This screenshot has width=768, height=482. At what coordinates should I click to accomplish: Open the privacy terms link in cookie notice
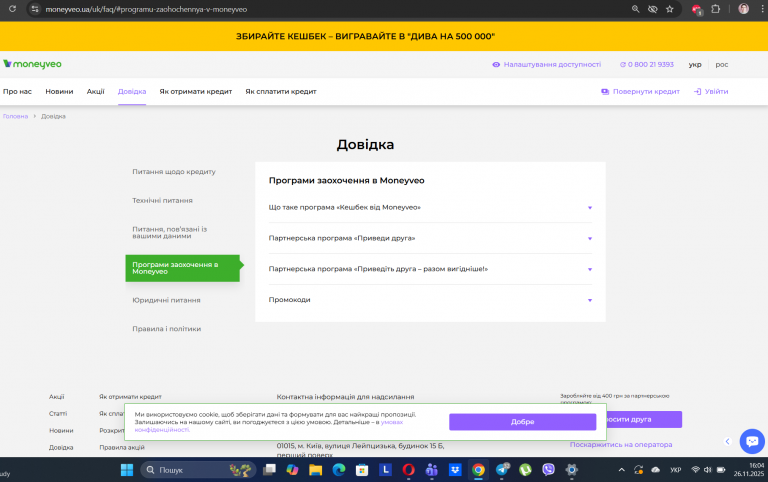[x=391, y=422]
